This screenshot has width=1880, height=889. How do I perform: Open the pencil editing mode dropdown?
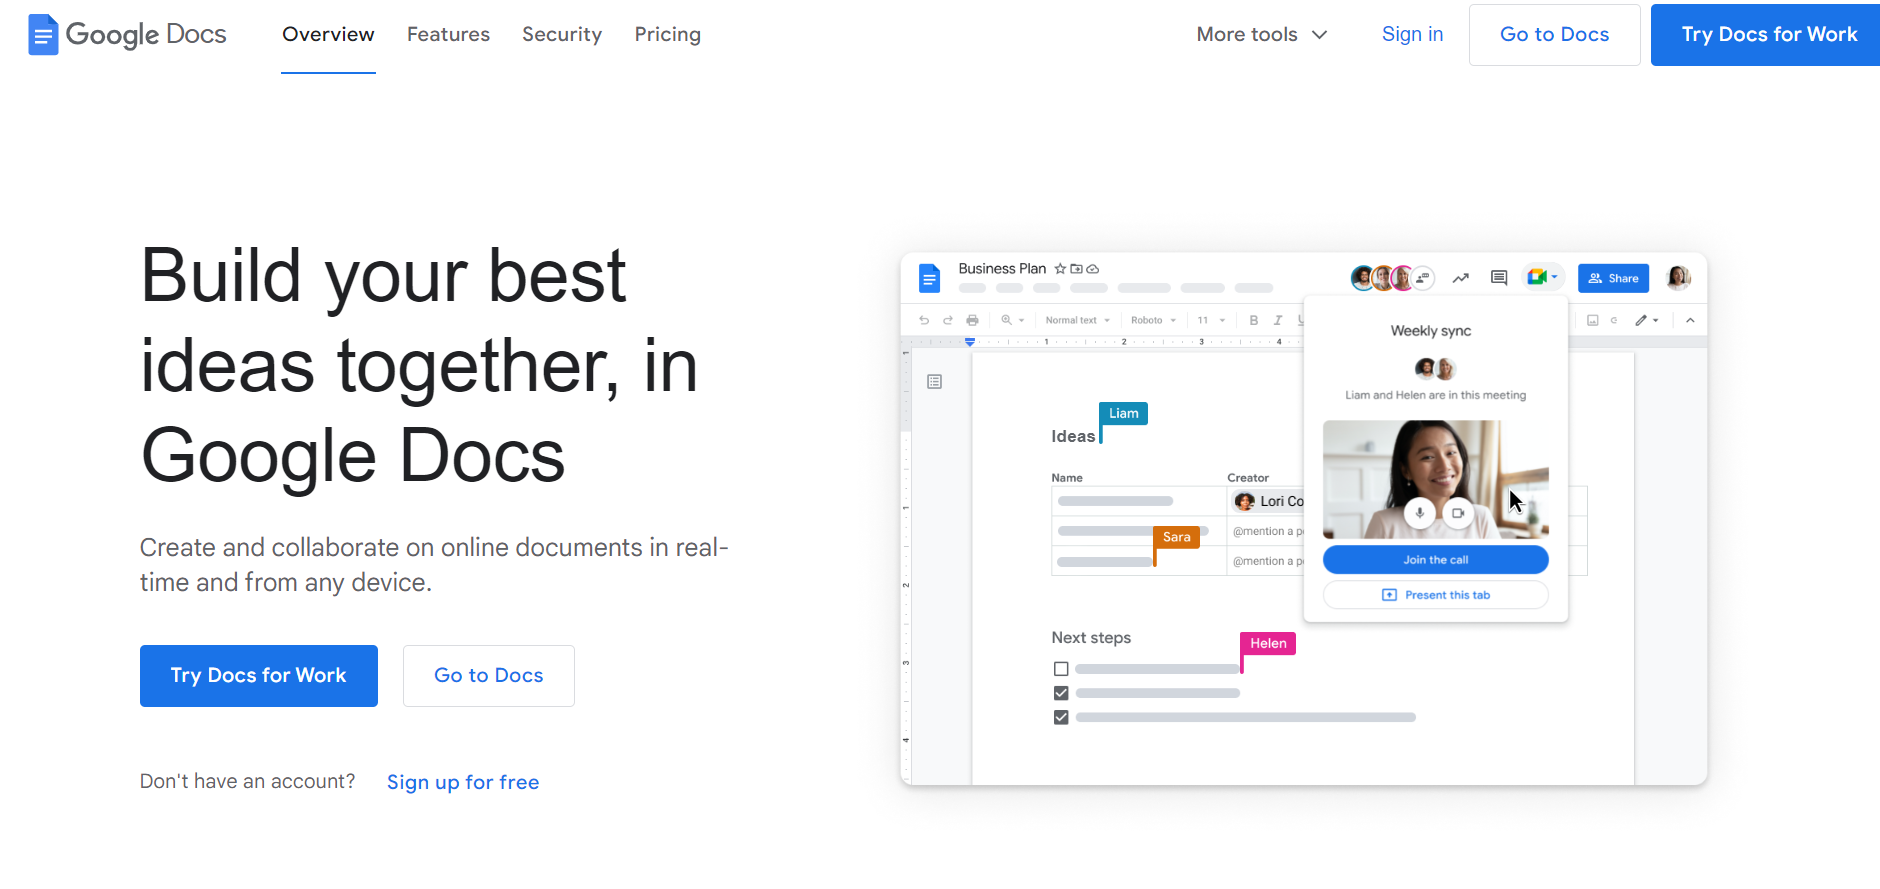click(1647, 320)
